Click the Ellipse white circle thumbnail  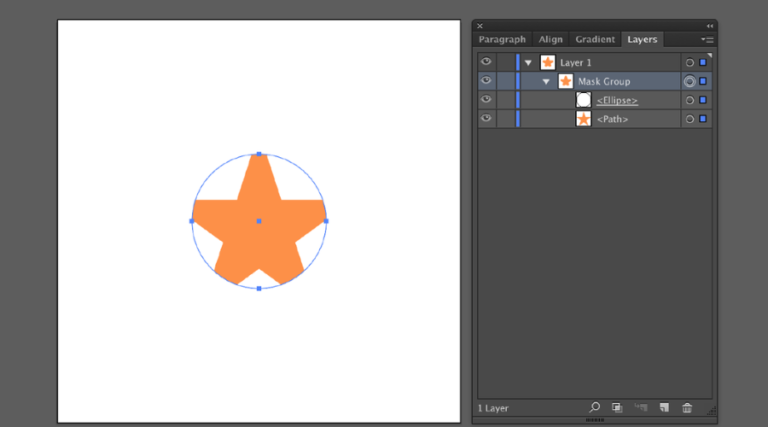pos(583,100)
